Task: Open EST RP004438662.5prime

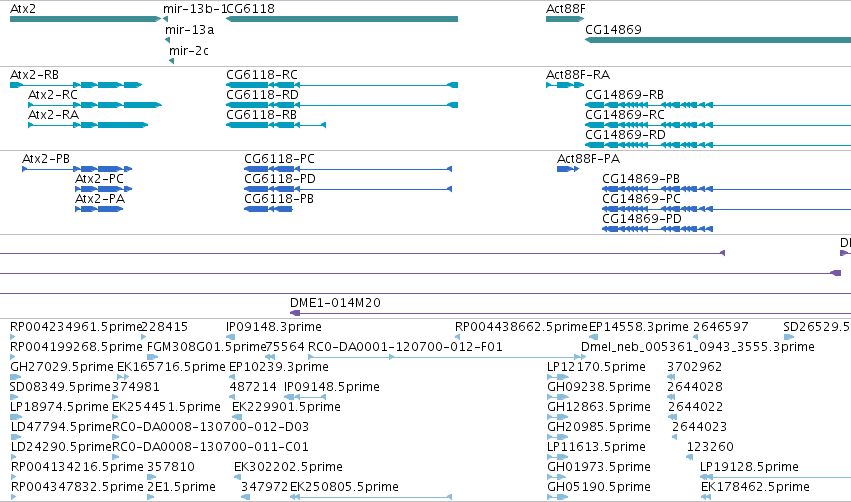Action: pos(522,327)
